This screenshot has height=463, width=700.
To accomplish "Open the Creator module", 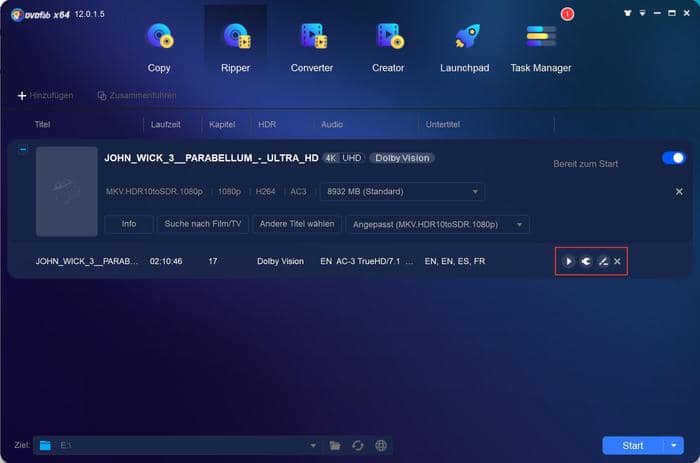I will click(x=388, y=48).
